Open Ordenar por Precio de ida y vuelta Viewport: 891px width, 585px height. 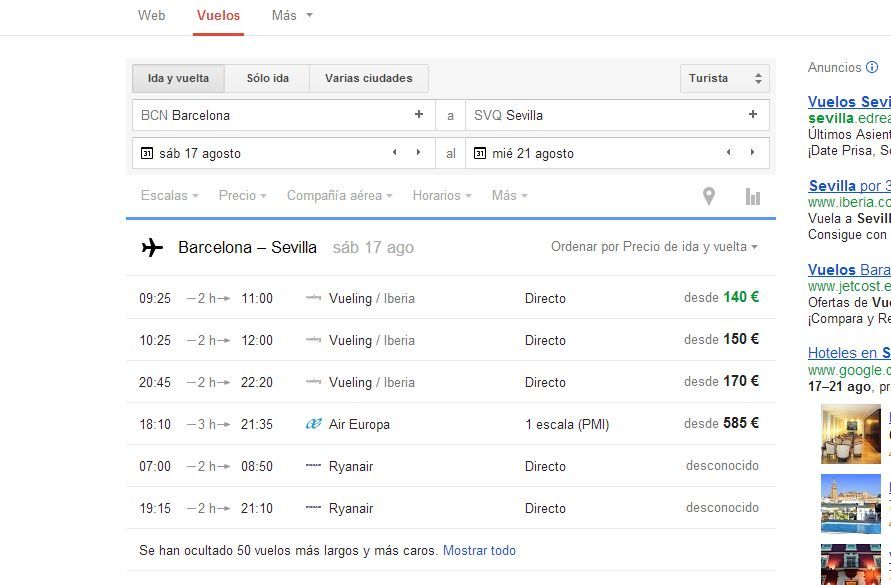[654, 247]
